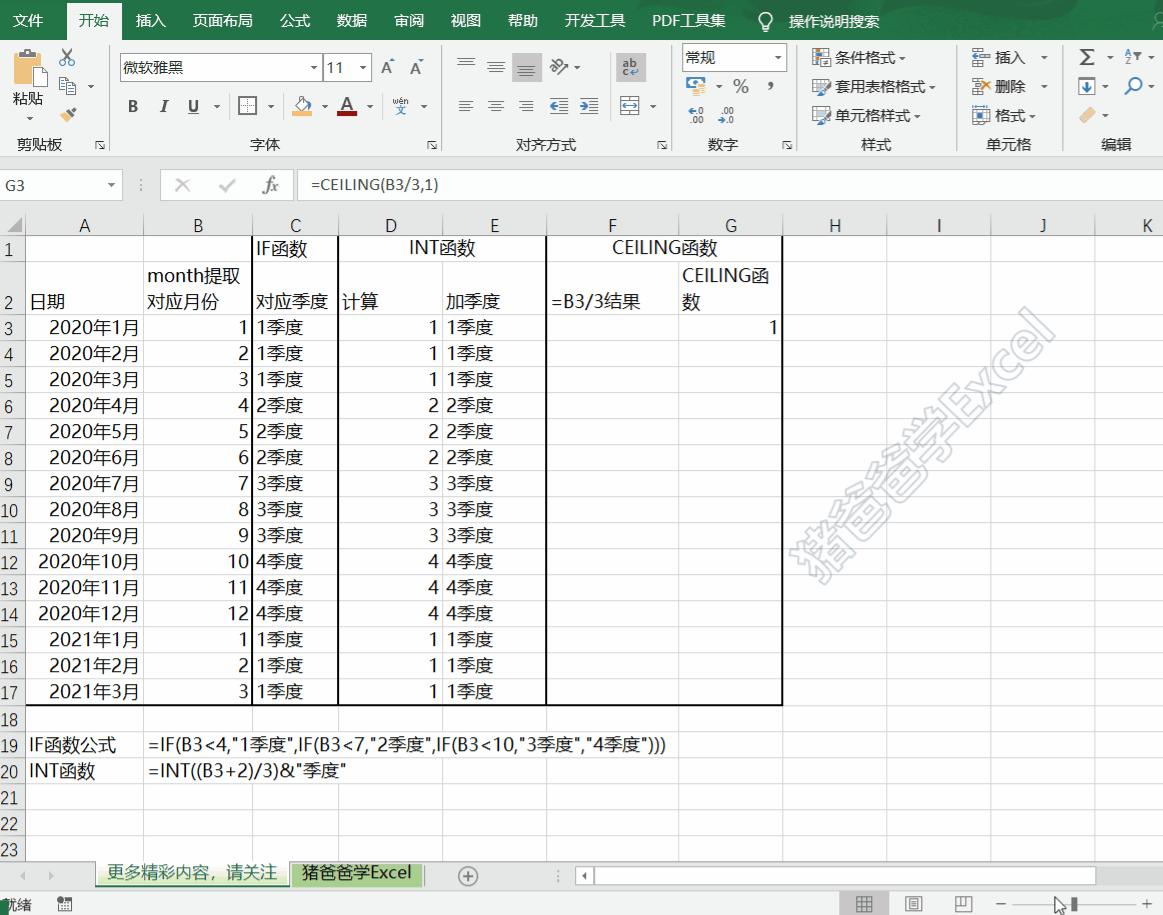Screen dimensions: 1163x915
Task: Click the 插入 cells button
Action: tap(999, 57)
